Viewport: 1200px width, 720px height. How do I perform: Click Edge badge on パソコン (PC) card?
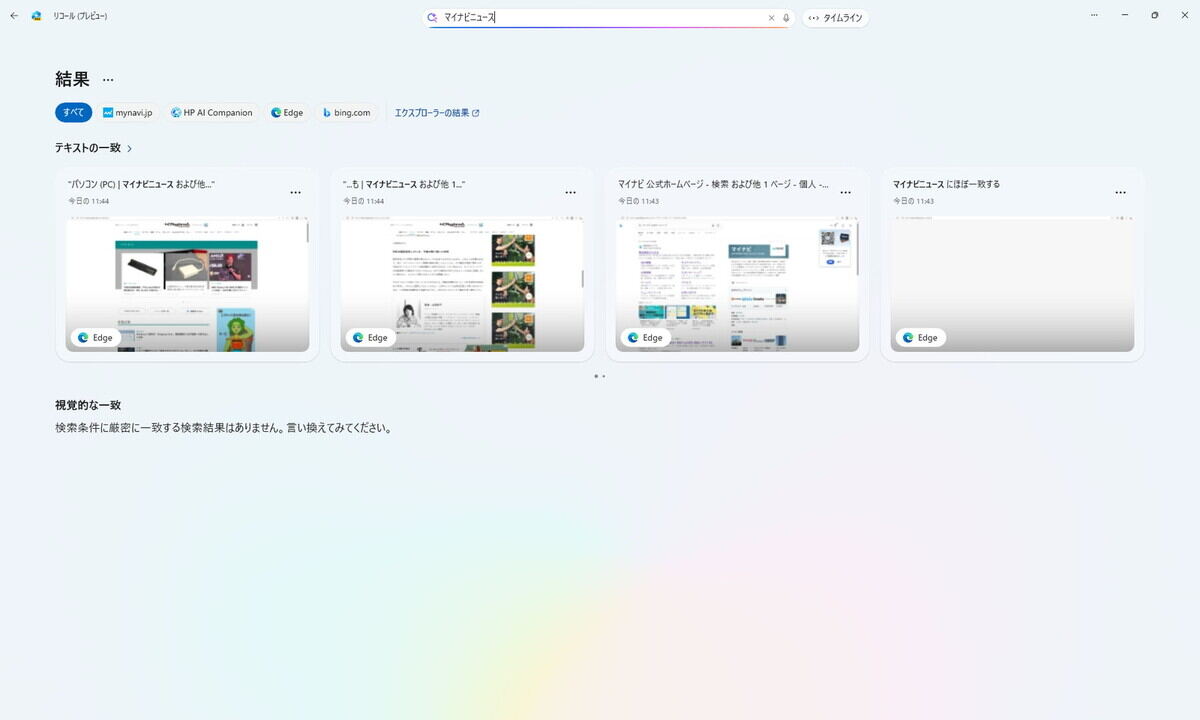(x=96, y=338)
